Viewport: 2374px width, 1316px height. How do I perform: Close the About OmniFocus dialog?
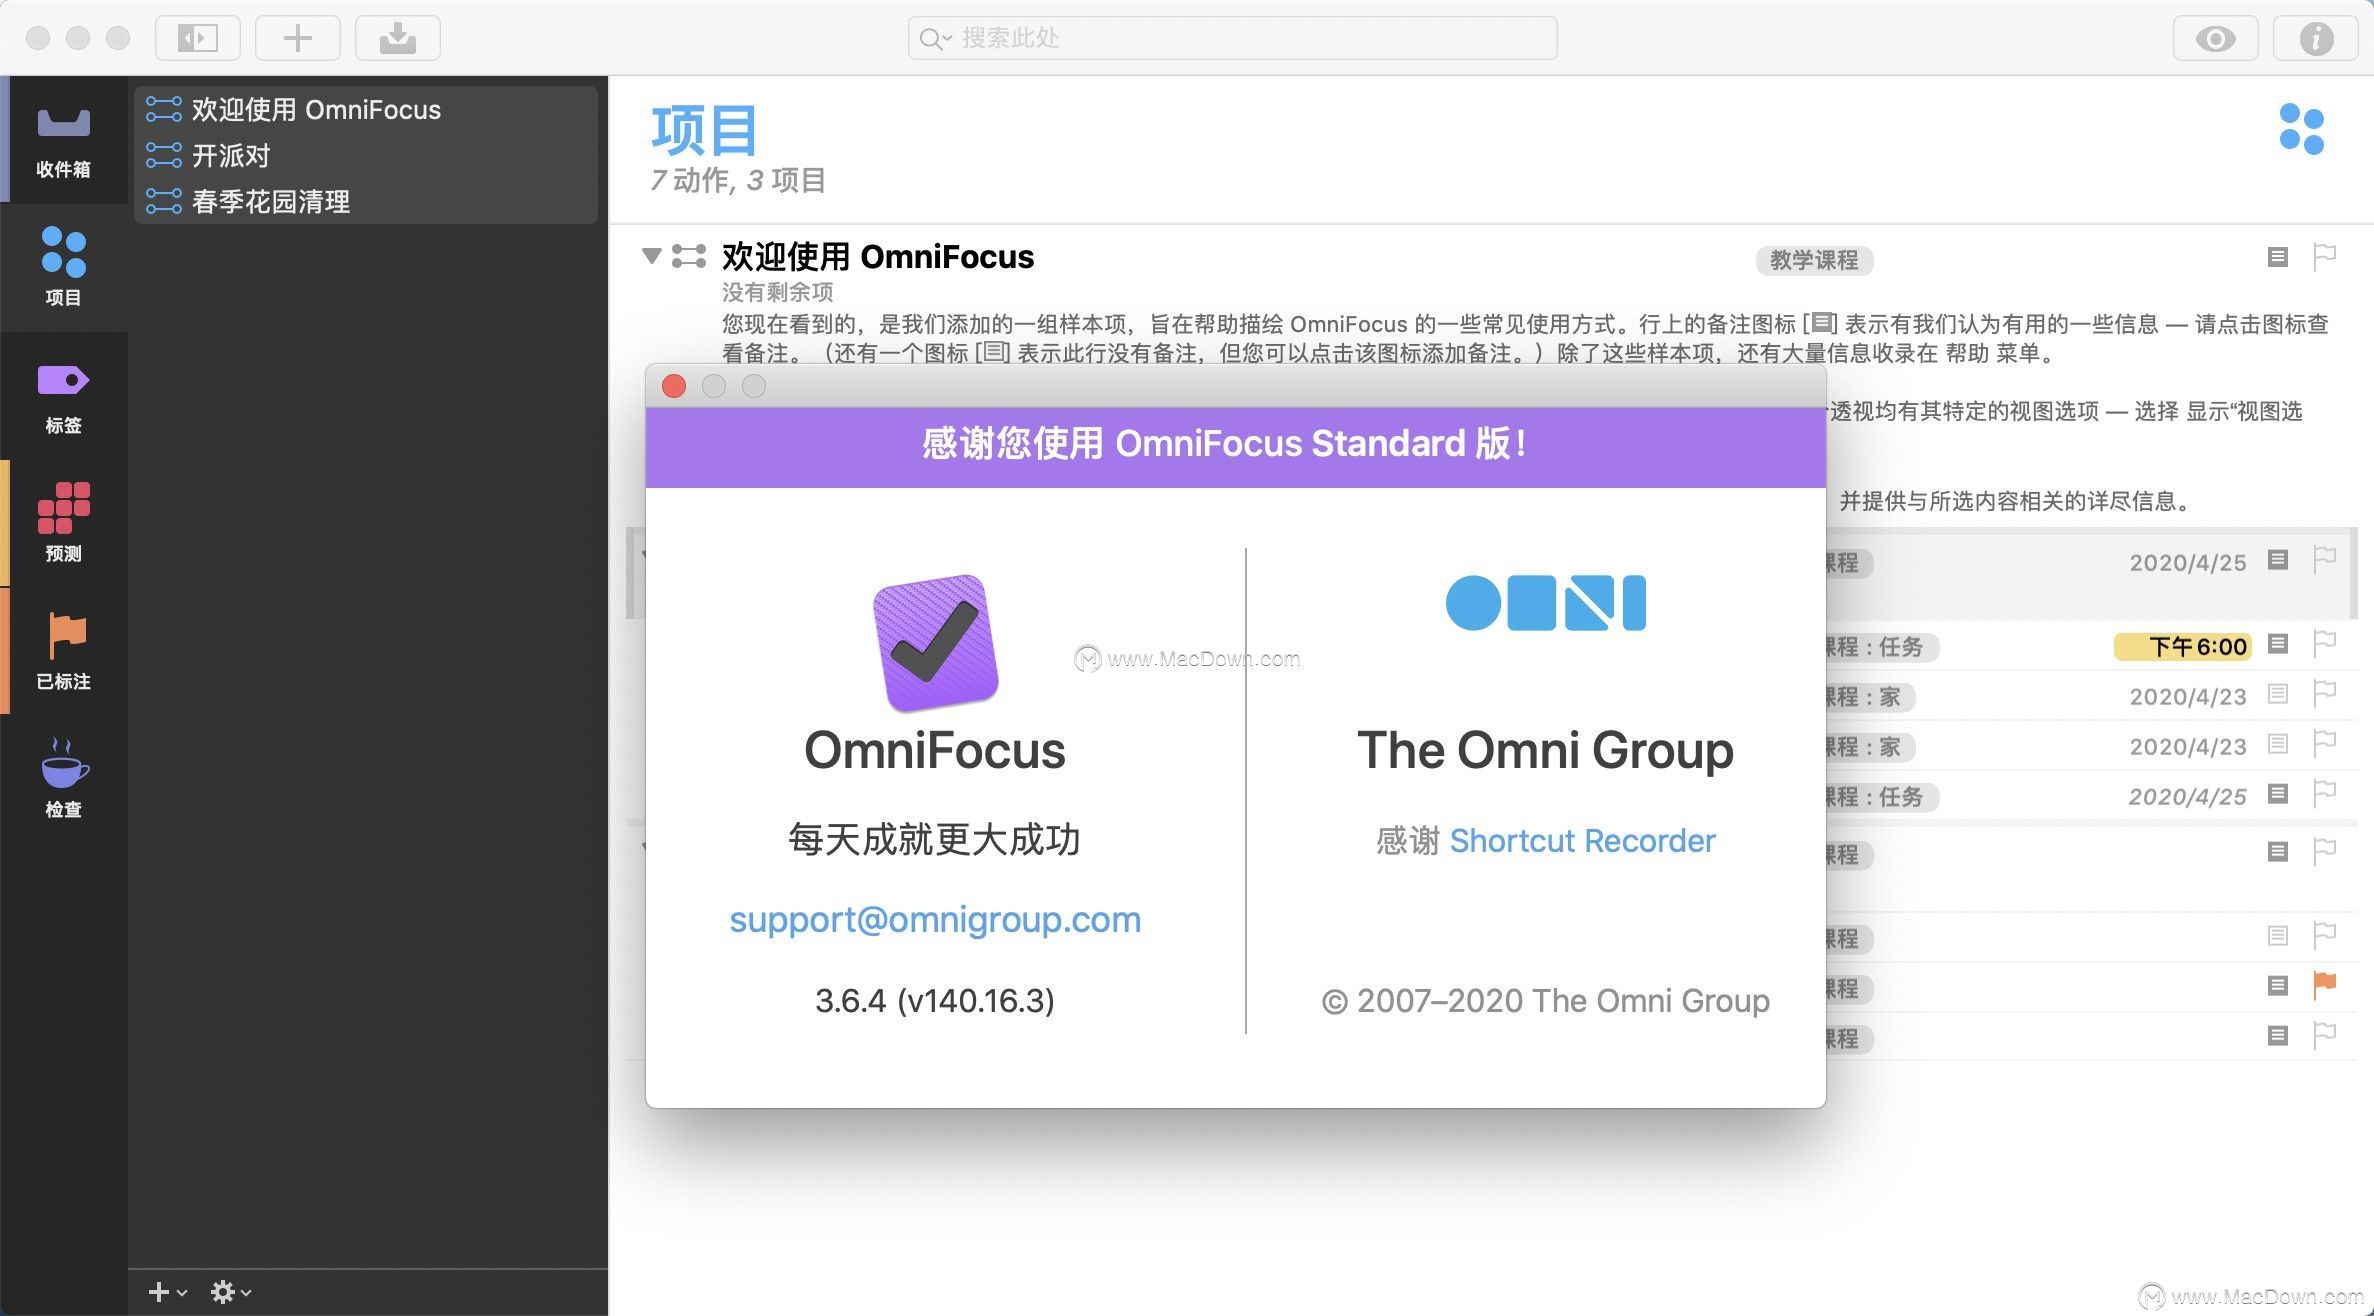(x=674, y=386)
